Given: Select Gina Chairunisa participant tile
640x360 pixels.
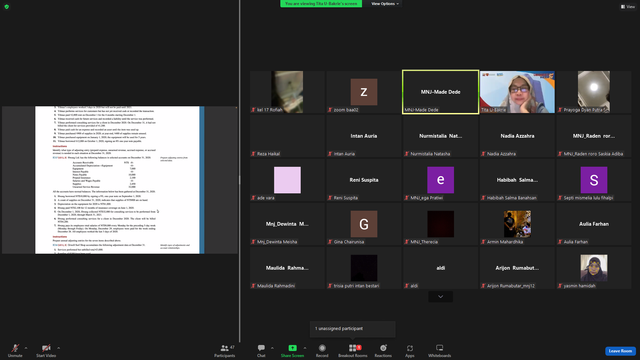Looking at the screenshot, I should [x=364, y=224].
